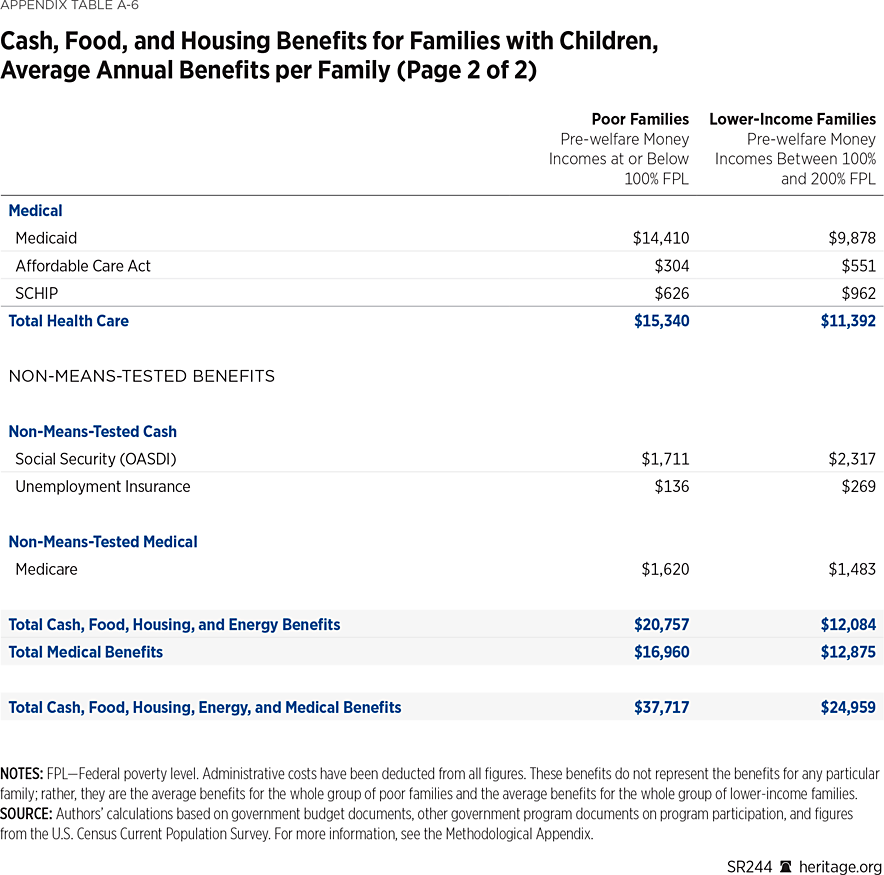This screenshot has width=884, height=875.
Task: Click the Non-Means-Tested Cash heading
Action: pos(92,432)
